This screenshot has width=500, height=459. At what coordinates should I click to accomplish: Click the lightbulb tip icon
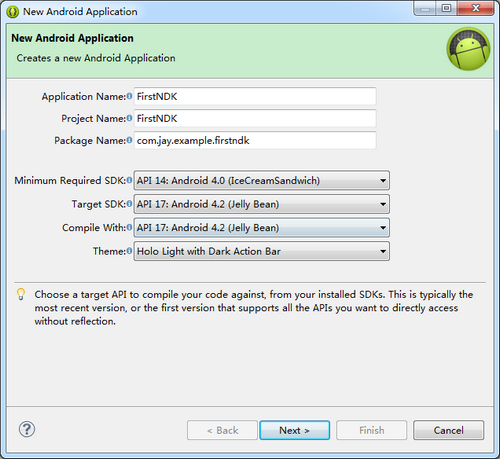pyautogui.click(x=21, y=294)
